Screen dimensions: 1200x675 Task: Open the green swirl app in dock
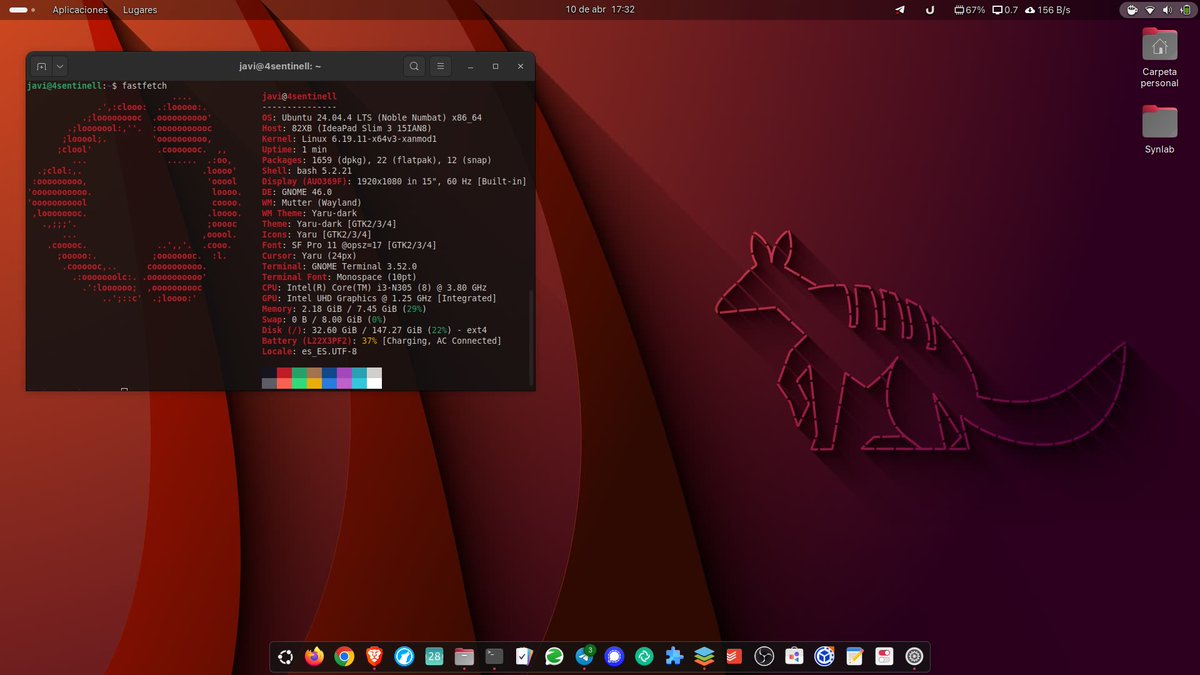[x=554, y=657]
